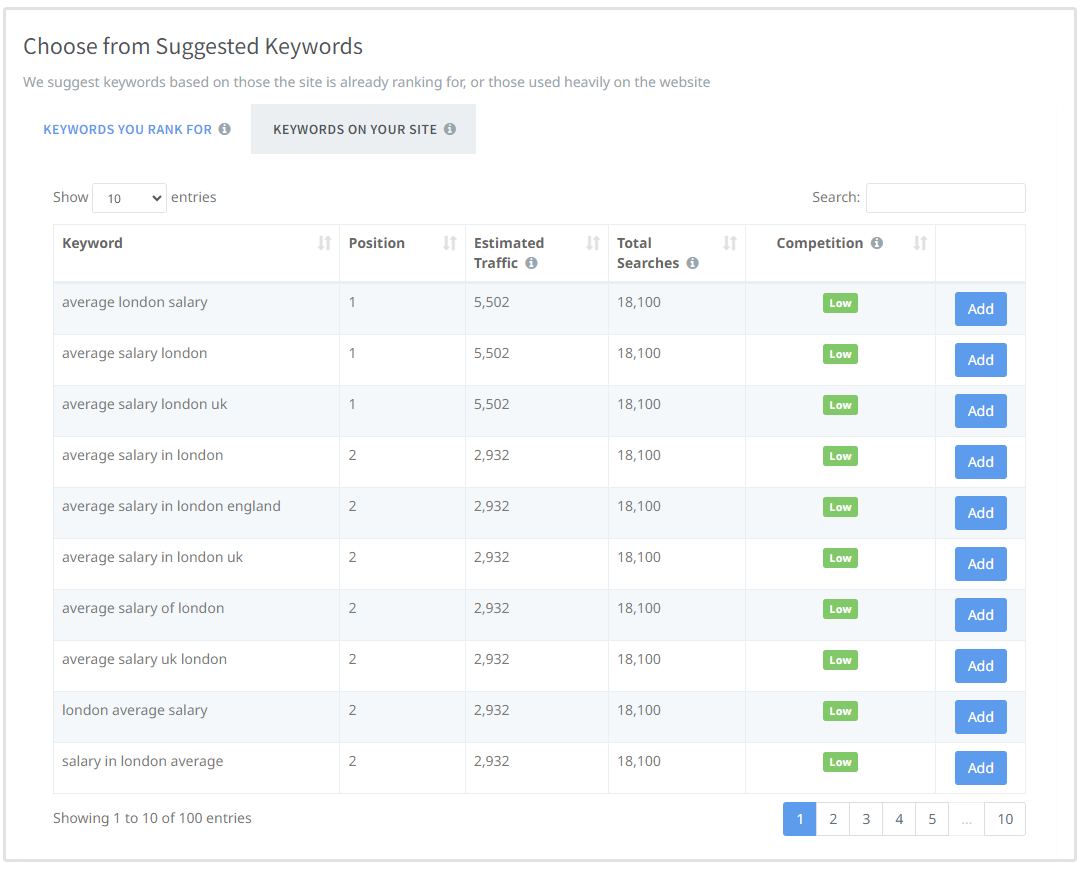Click info icon beside Keywords On Your Site

click(x=450, y=129)
